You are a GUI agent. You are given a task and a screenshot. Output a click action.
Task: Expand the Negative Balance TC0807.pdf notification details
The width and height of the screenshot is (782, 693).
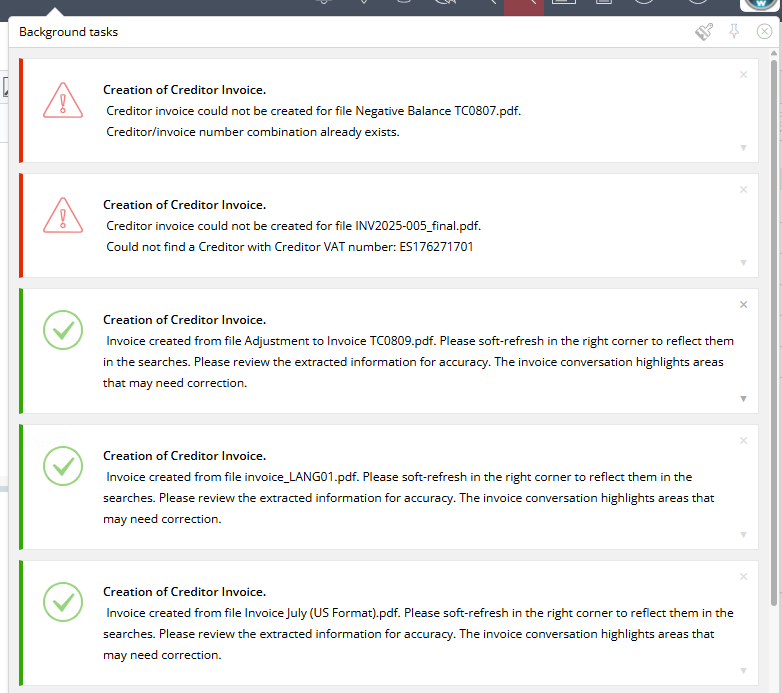pos(743,148)
